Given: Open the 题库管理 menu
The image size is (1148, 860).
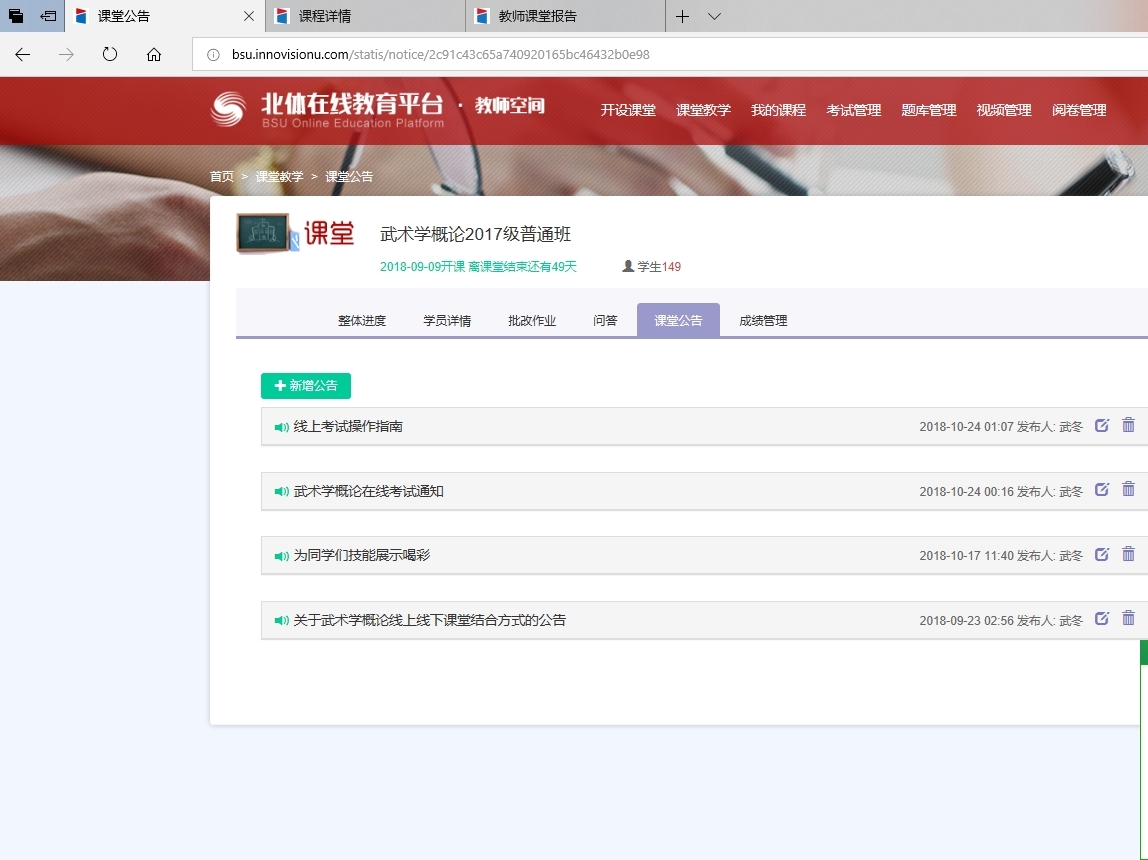Looking at the screenshot, I should point(928,110).
